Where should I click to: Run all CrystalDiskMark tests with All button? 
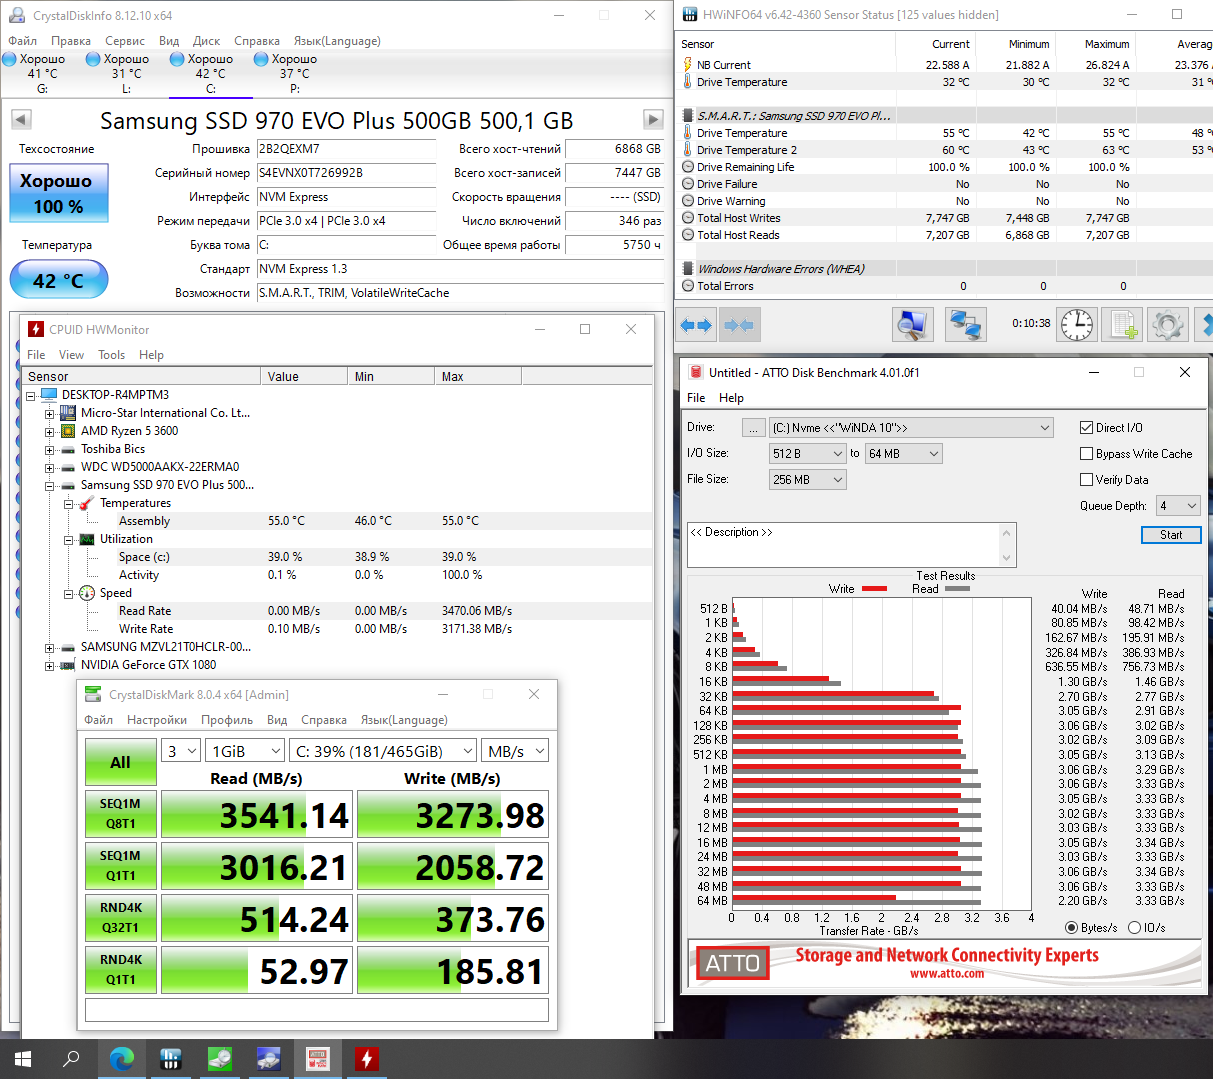point(120,763)
